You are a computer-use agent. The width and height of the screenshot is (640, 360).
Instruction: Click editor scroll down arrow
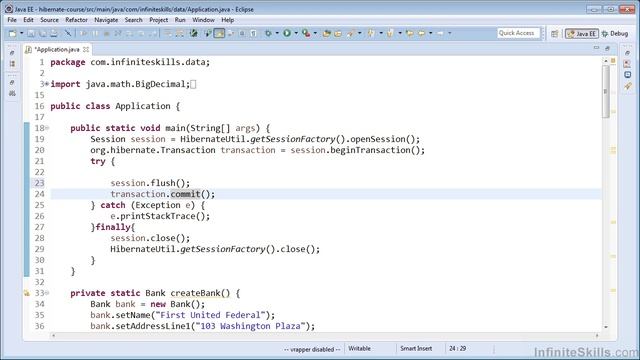click(x=606, y=327)
